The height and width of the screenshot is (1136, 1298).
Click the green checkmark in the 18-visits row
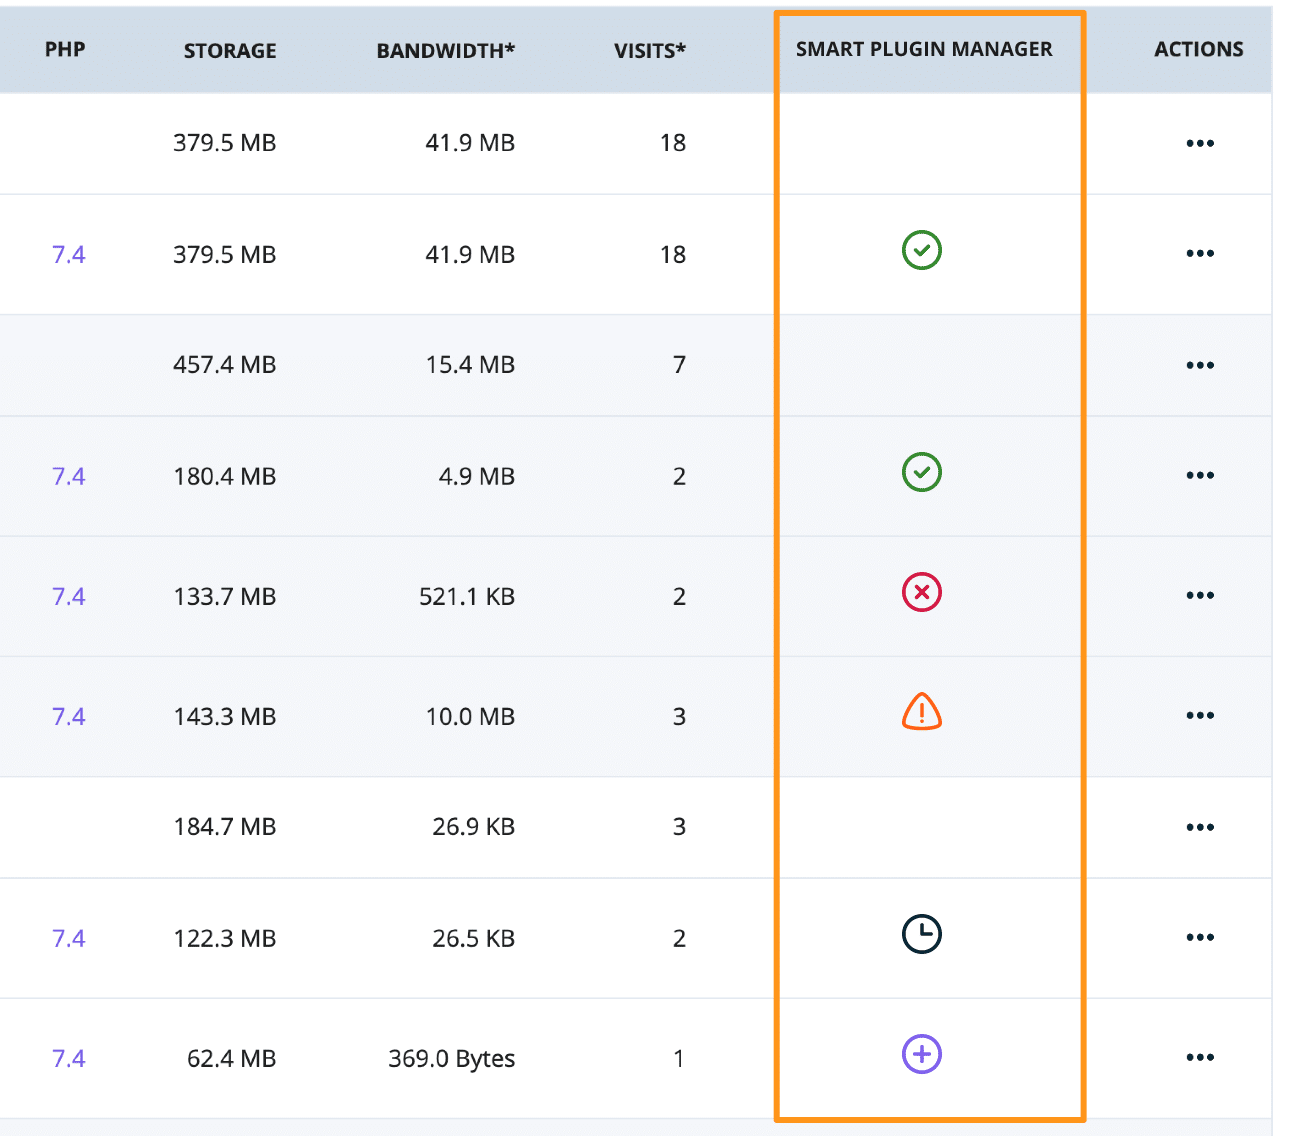point(921,250)
